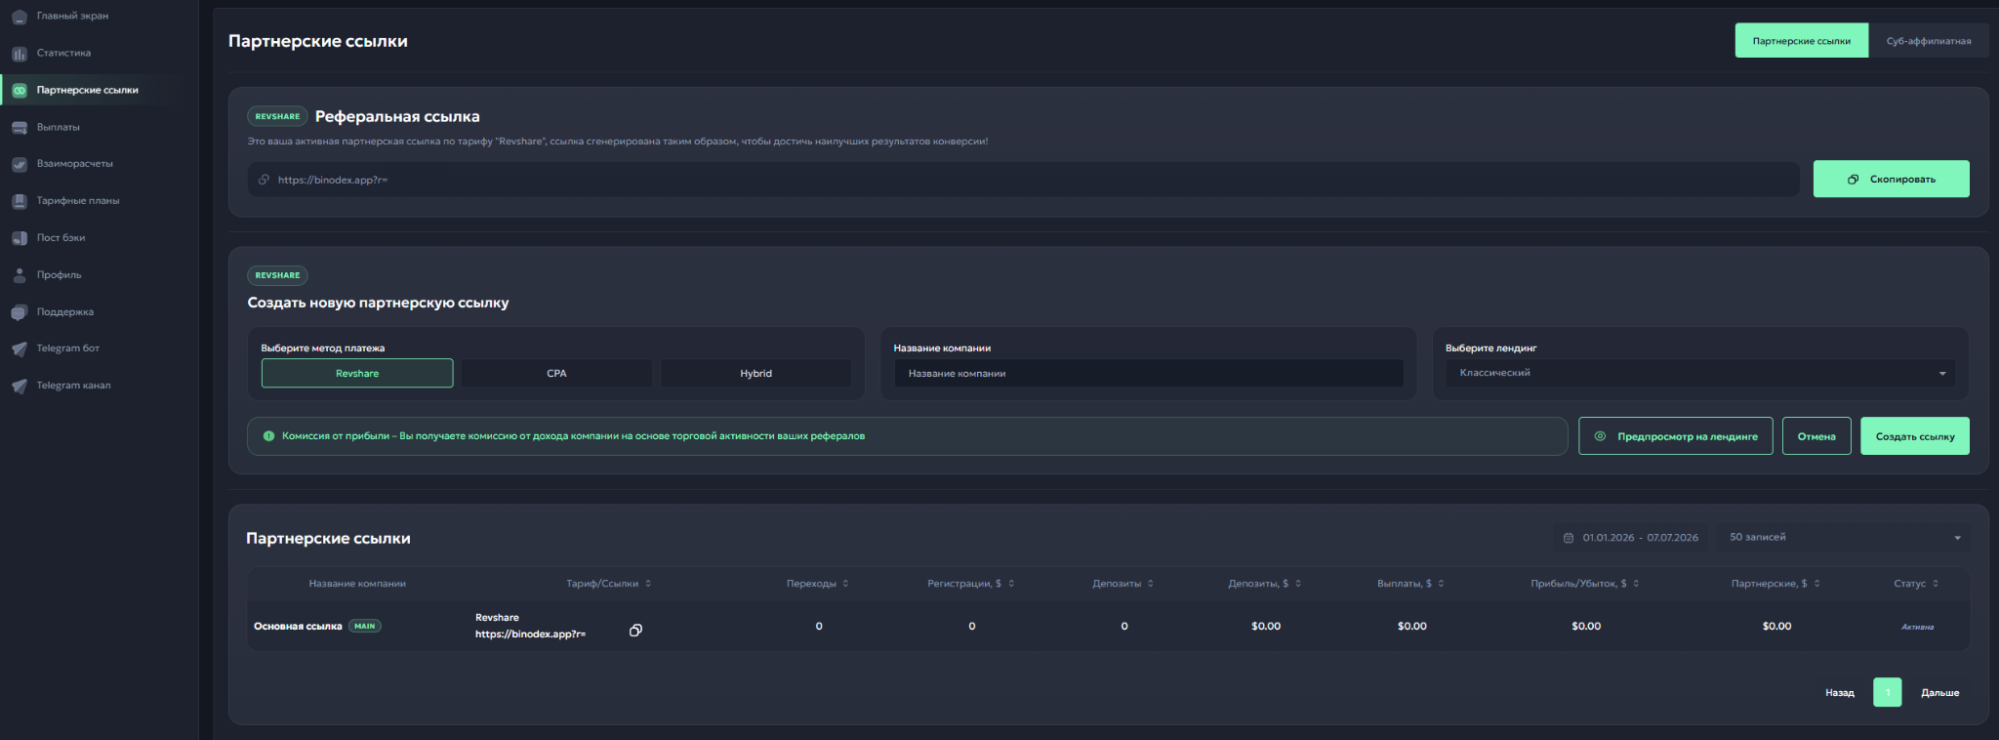Screen dimensions: 1999x740
Task: Open Выплаты menu item
Action: click(x=58, y=127)
